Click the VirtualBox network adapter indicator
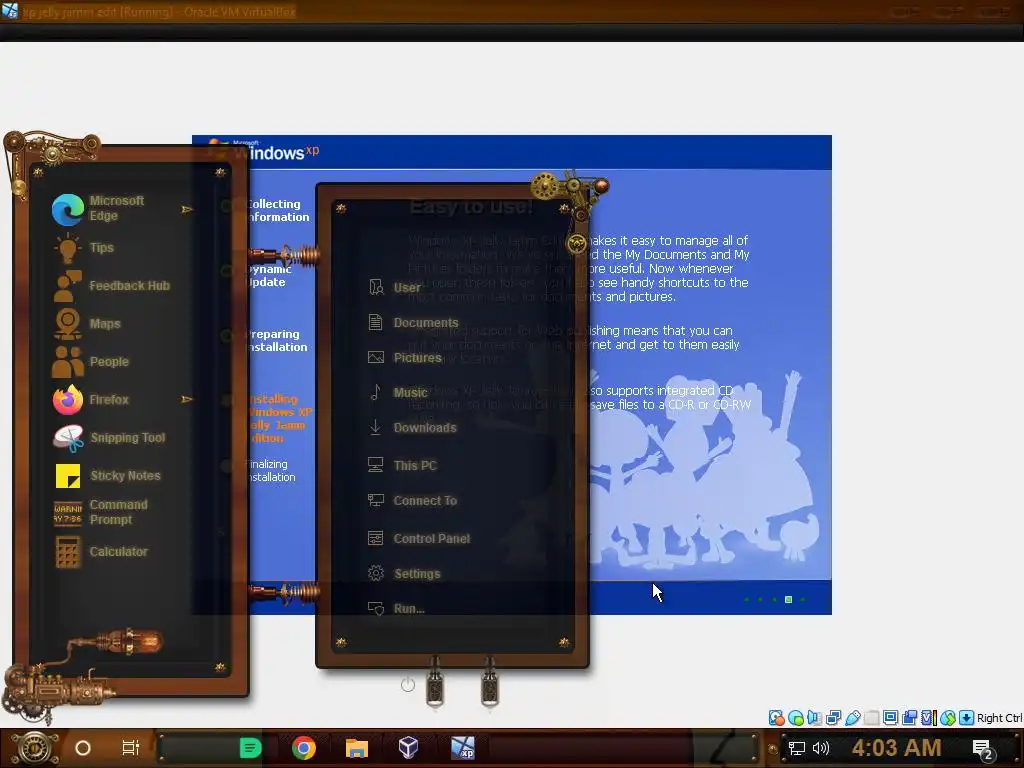This screenshot has height=768, width=1024. 833,718
